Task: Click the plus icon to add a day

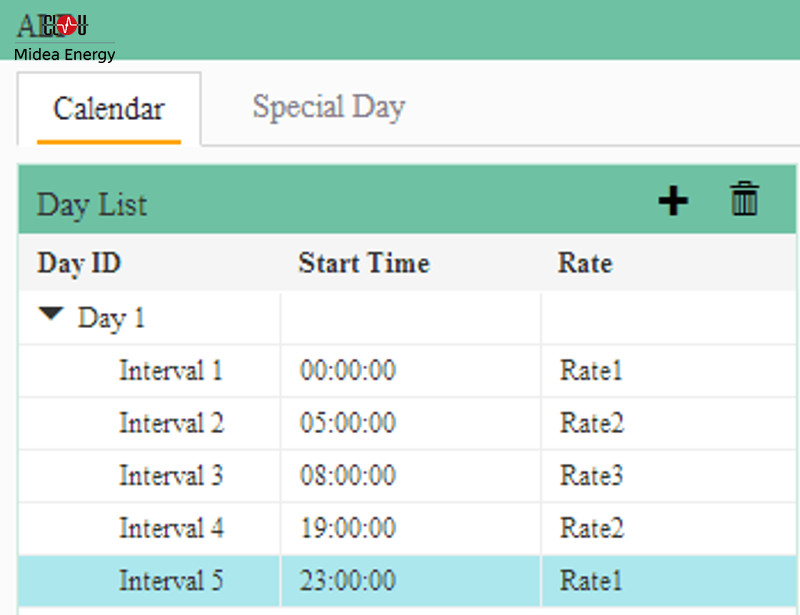Action: click(673, 201)
